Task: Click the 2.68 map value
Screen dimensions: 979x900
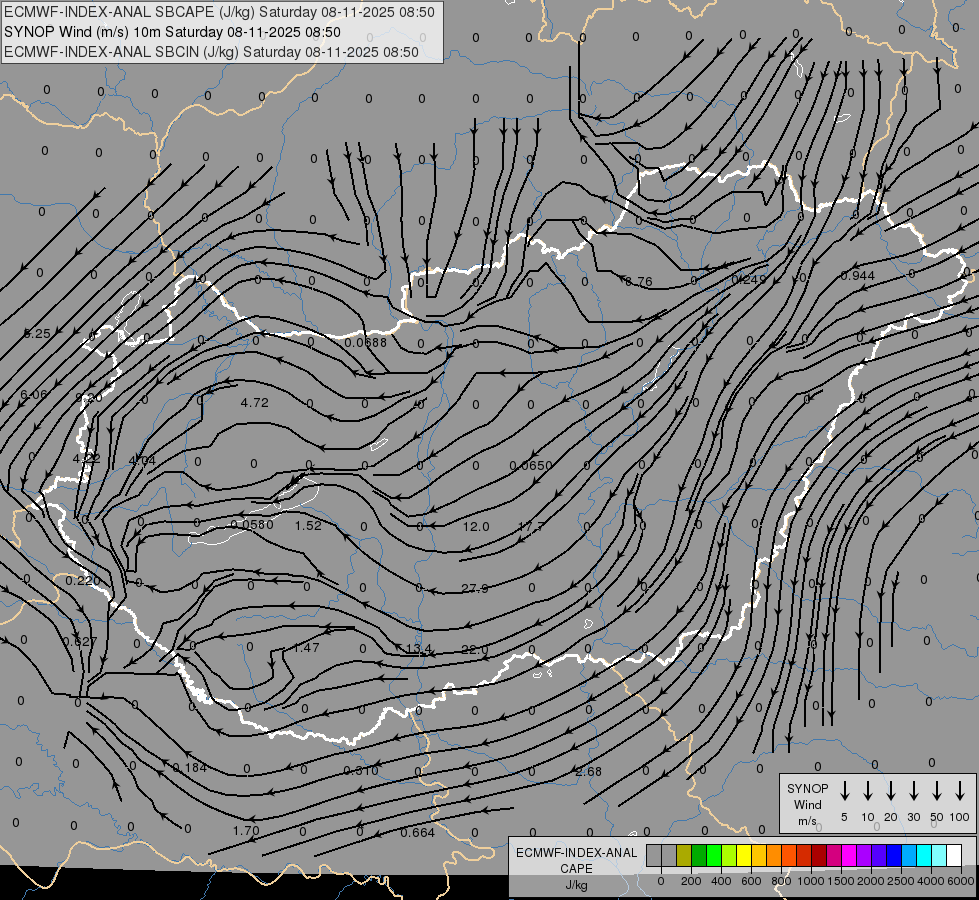Action: pos(589,771)
